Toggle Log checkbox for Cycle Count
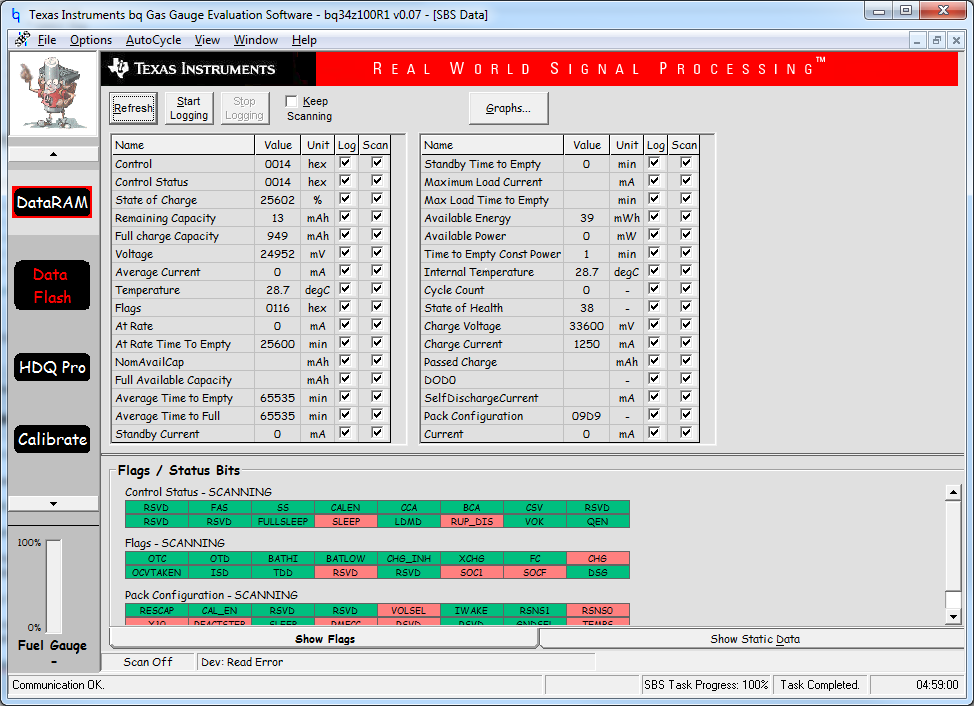 click(654, 289)
